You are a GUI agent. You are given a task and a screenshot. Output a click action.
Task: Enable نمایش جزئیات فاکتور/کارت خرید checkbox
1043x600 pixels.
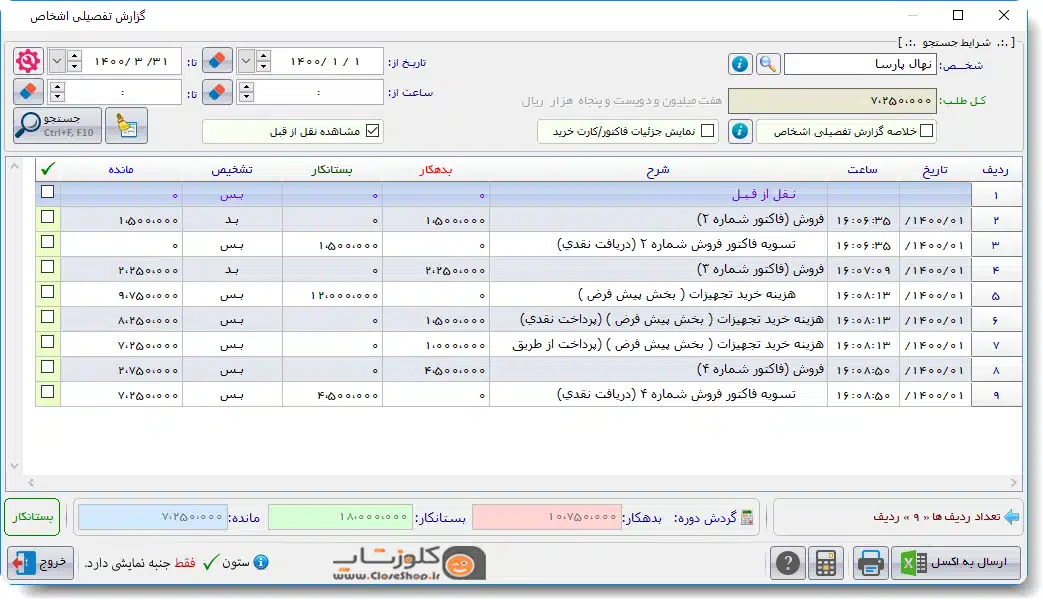[708, 131]
